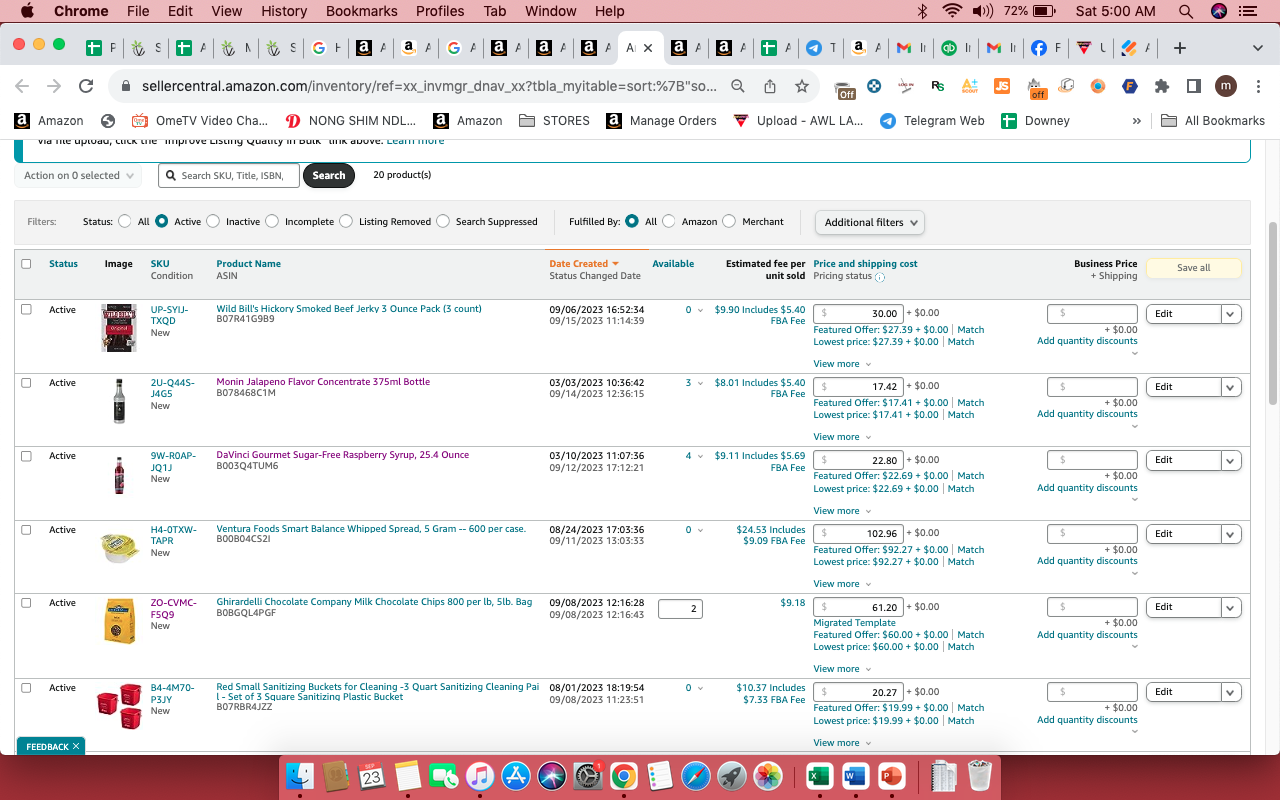Screen dimensions: 1280x800
Task: Filter Fulfilled By Merchant
Action: pos(728,221)
